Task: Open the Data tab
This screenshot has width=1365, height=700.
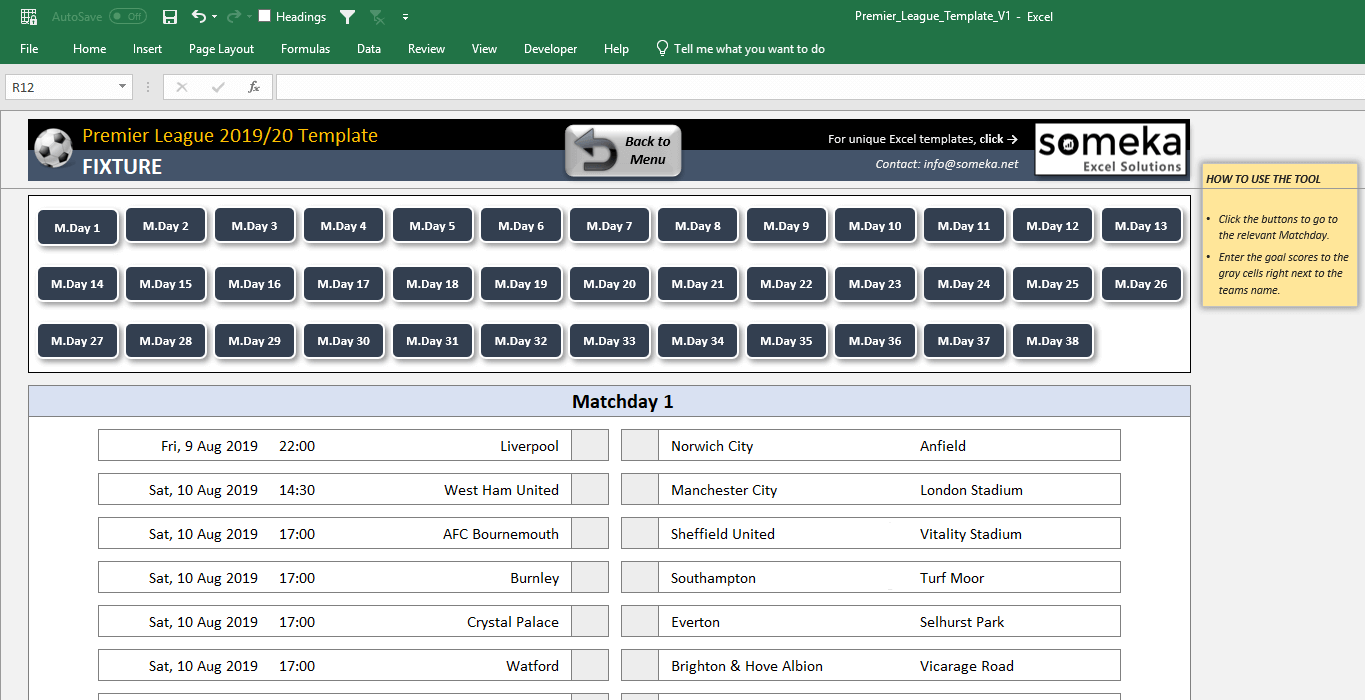Action: (369, 49)
